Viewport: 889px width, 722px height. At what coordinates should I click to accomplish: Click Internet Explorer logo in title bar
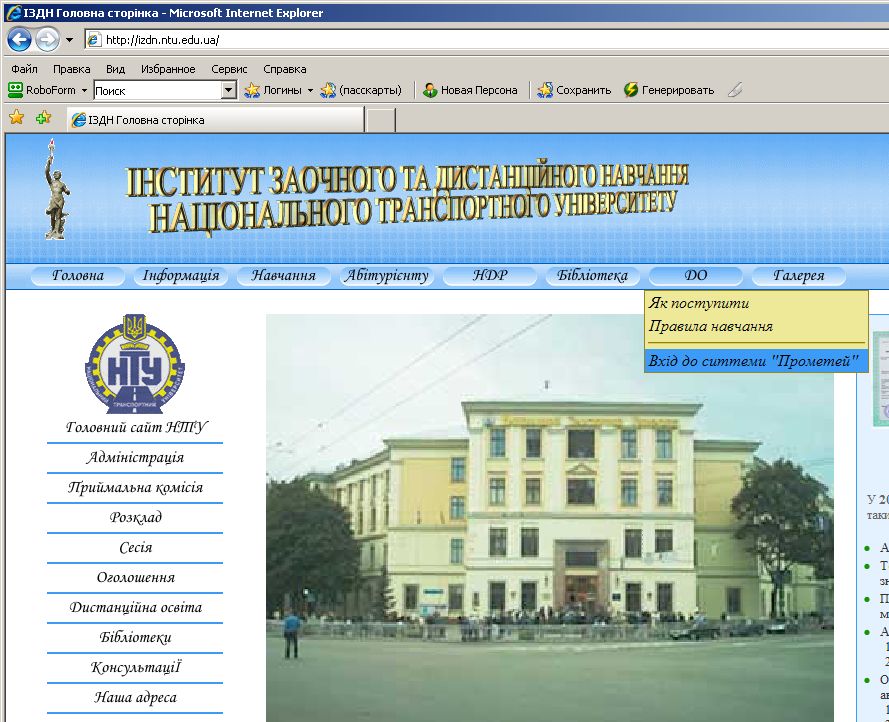pos(13,12)
